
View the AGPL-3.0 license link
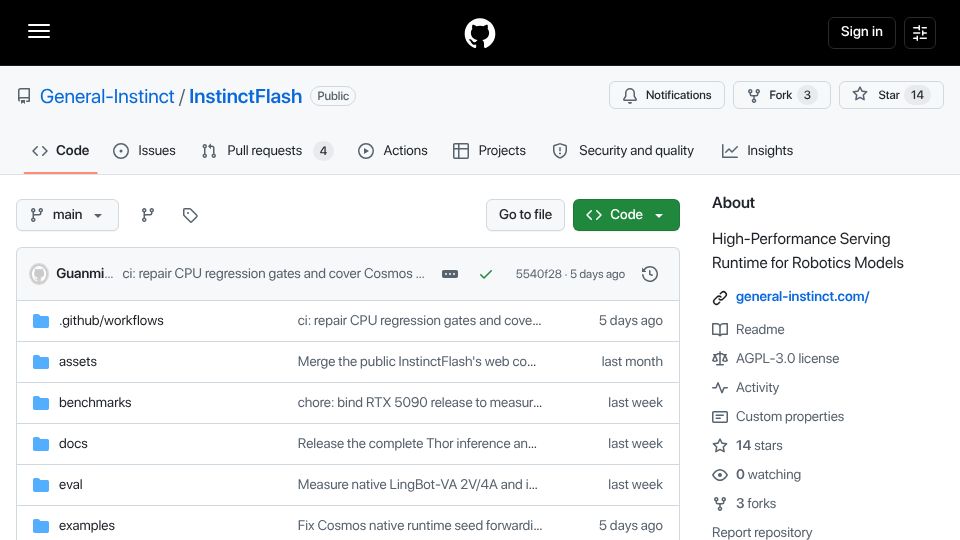(787, 359)
